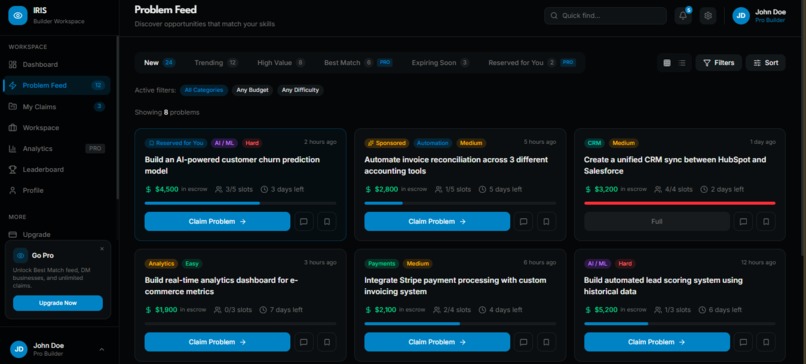Image resolution: width=806 pixels, height=364 pixels.
Task: Click the All Categories filter chip
Action: click(204, 90)
